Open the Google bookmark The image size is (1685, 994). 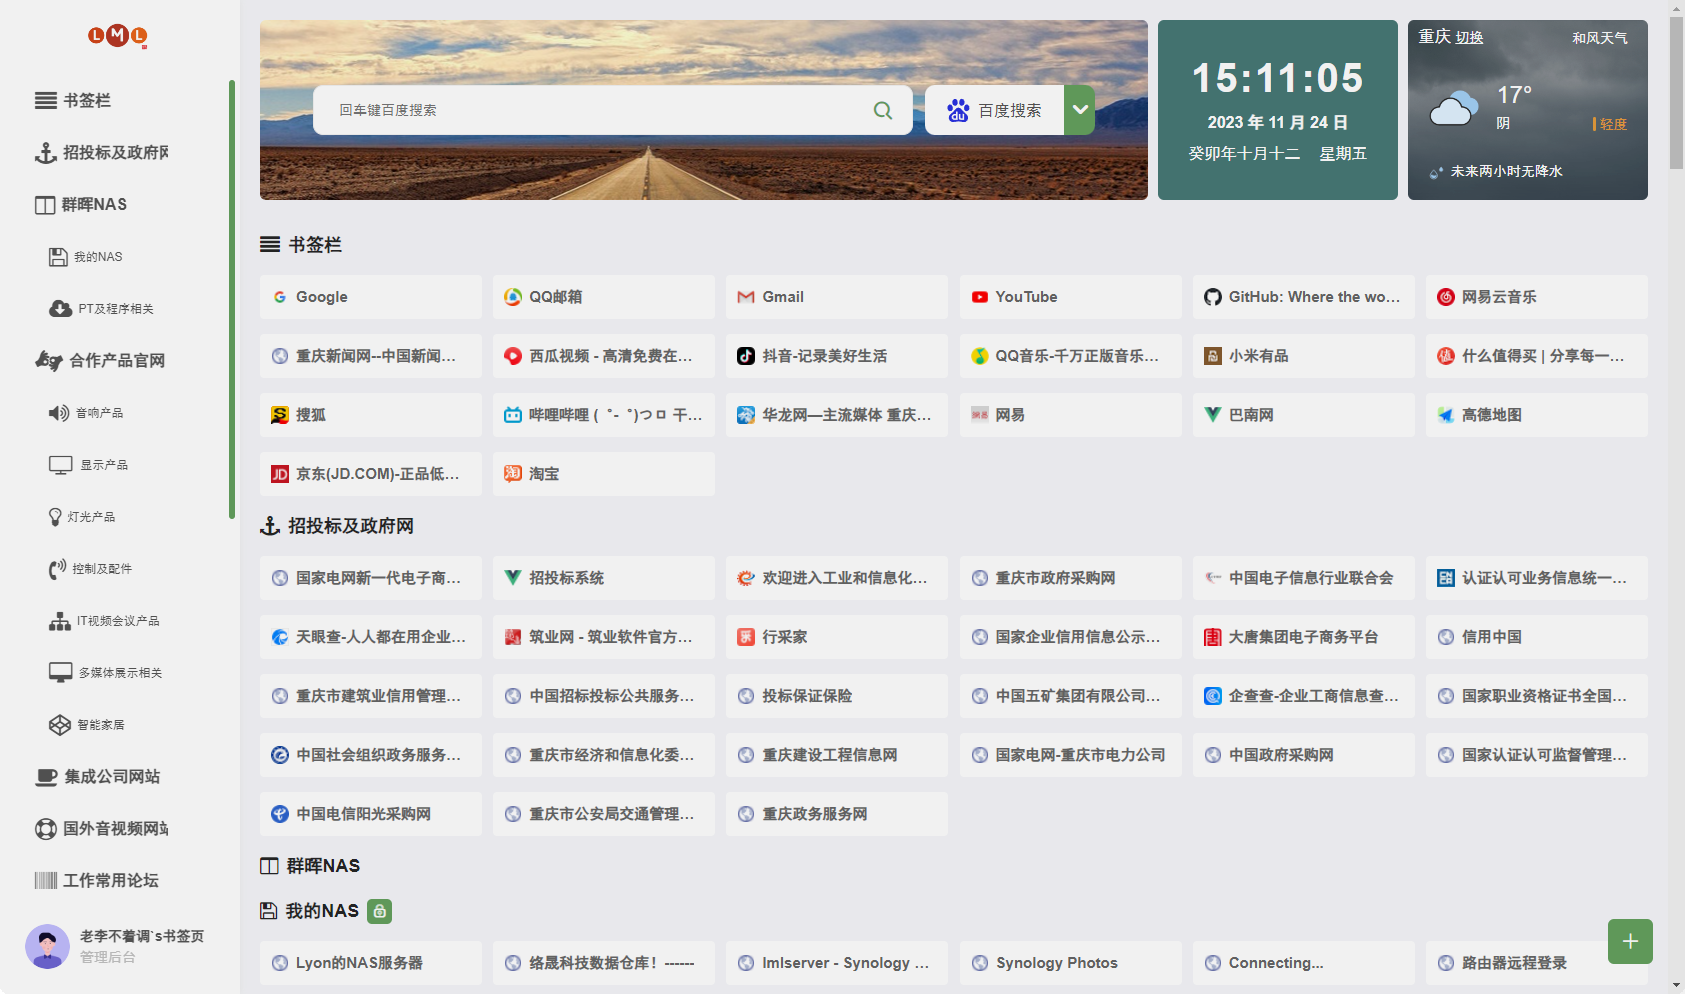click(x=370, y=297)
